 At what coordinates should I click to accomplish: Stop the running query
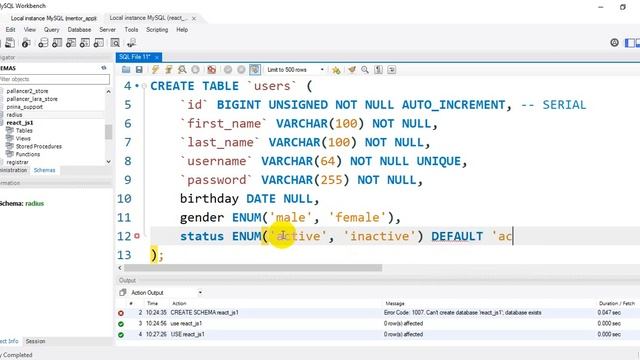point(196,70)
